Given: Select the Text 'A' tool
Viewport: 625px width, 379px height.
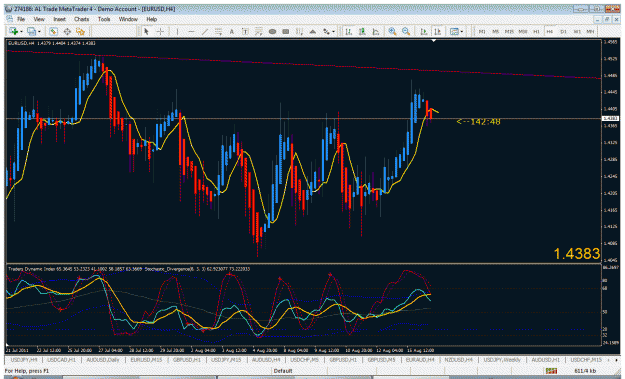Looking at the screenshot, I should (232, 31).
